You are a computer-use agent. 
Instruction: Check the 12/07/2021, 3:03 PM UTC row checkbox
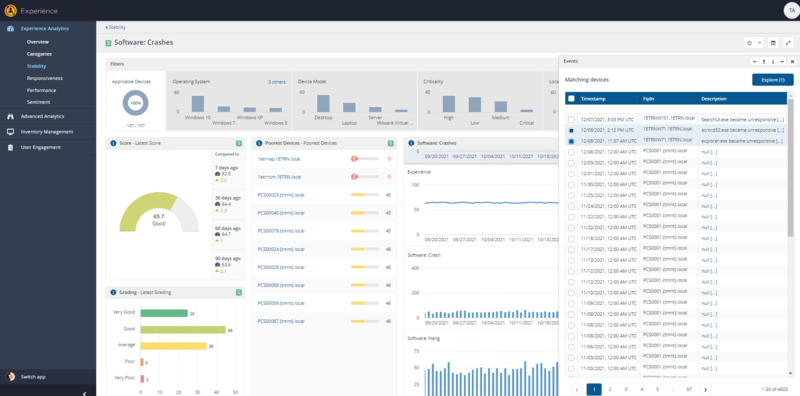pyautogui.click(x=571, y=119)
